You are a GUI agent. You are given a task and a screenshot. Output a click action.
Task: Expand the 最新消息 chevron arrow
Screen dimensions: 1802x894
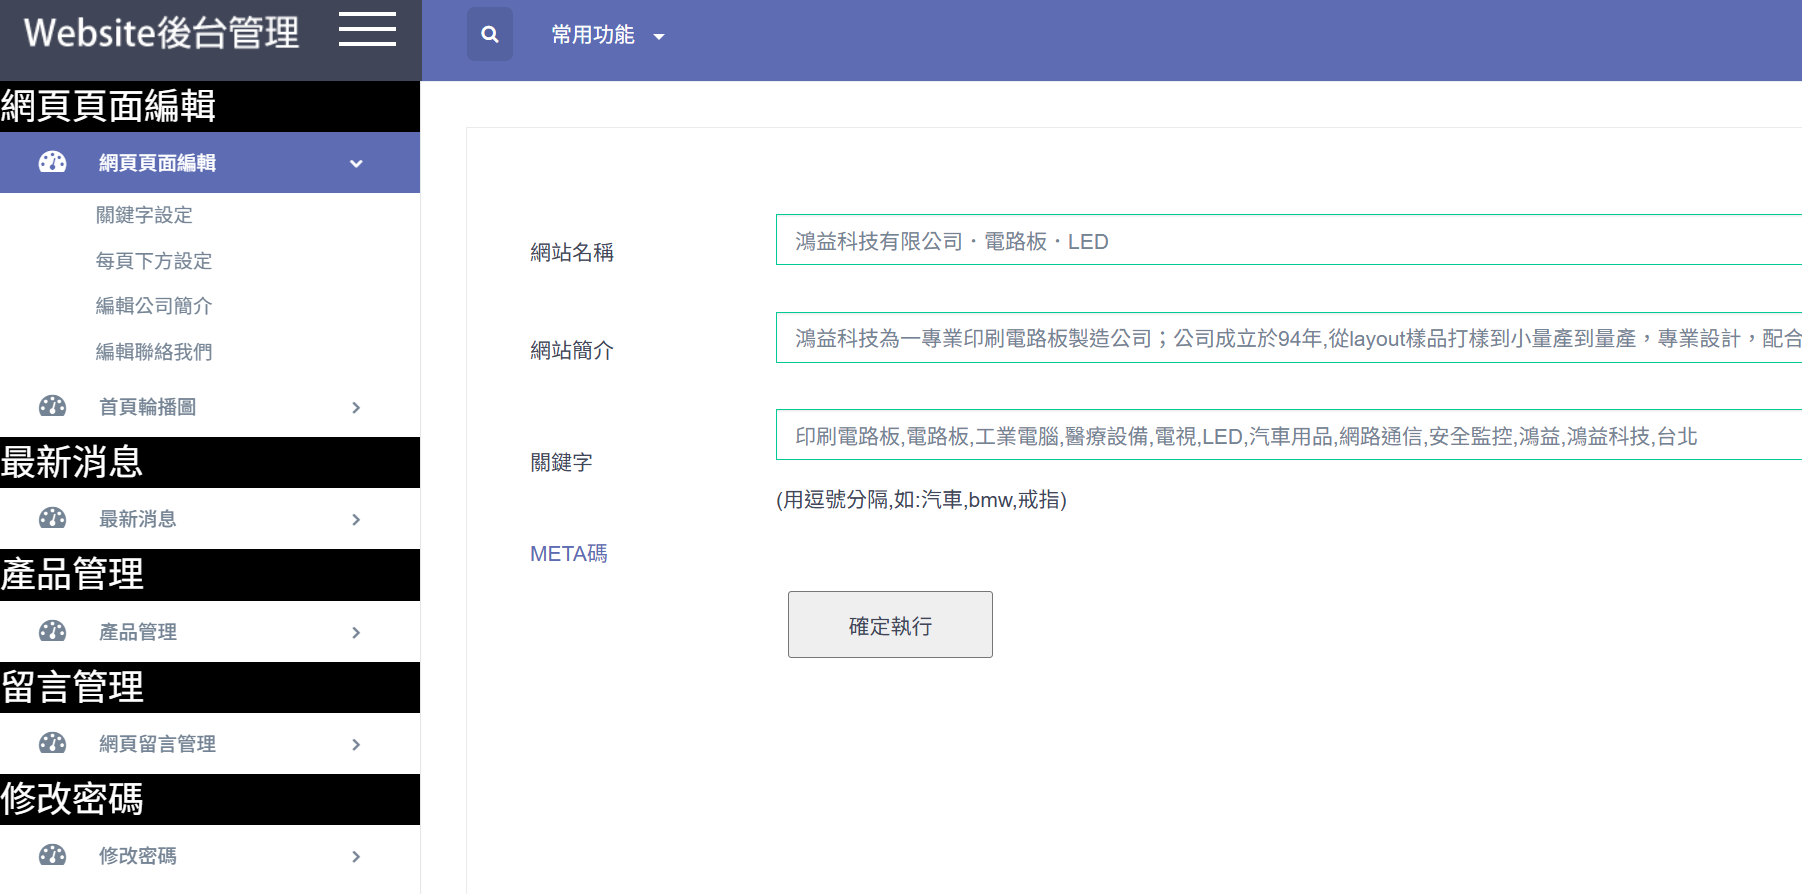point(356,519)
